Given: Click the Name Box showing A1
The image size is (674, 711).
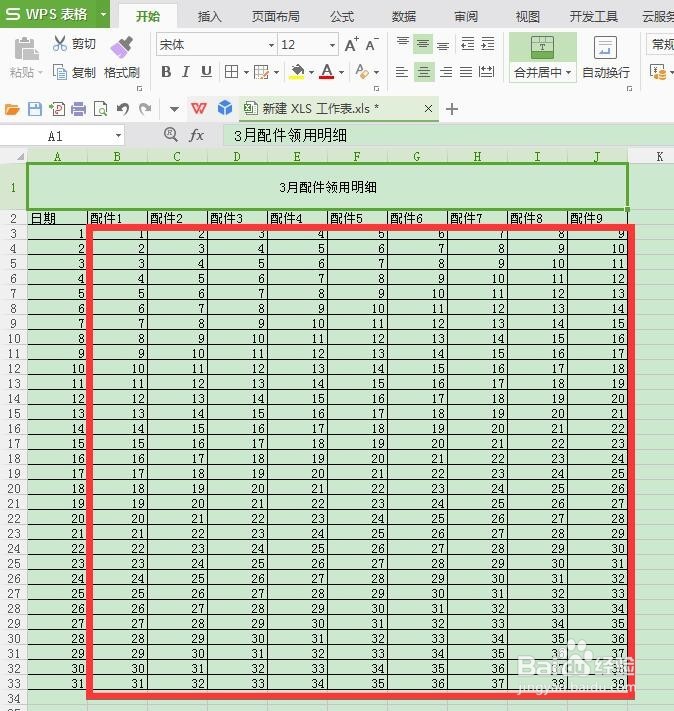Looking at the screenshot, I should click(56, 136).
